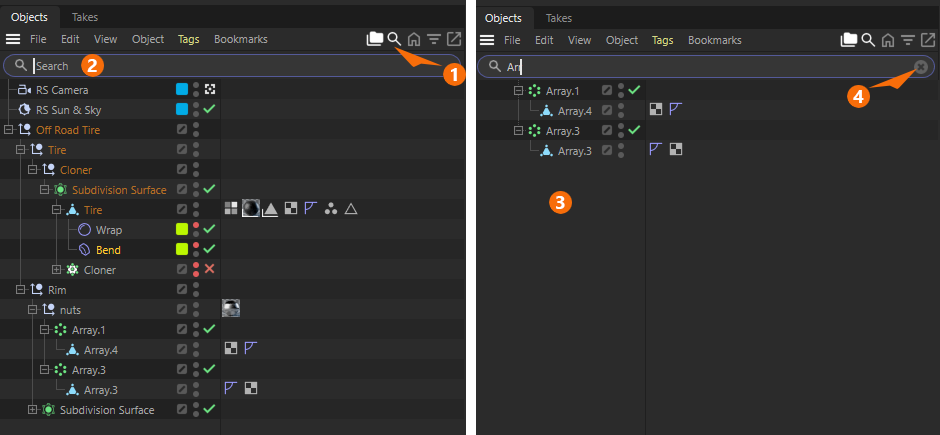Select the Phong tag on the Tire polygon row
The height and width of the screenshot is (435, 940).
click(x=310, y=209)
